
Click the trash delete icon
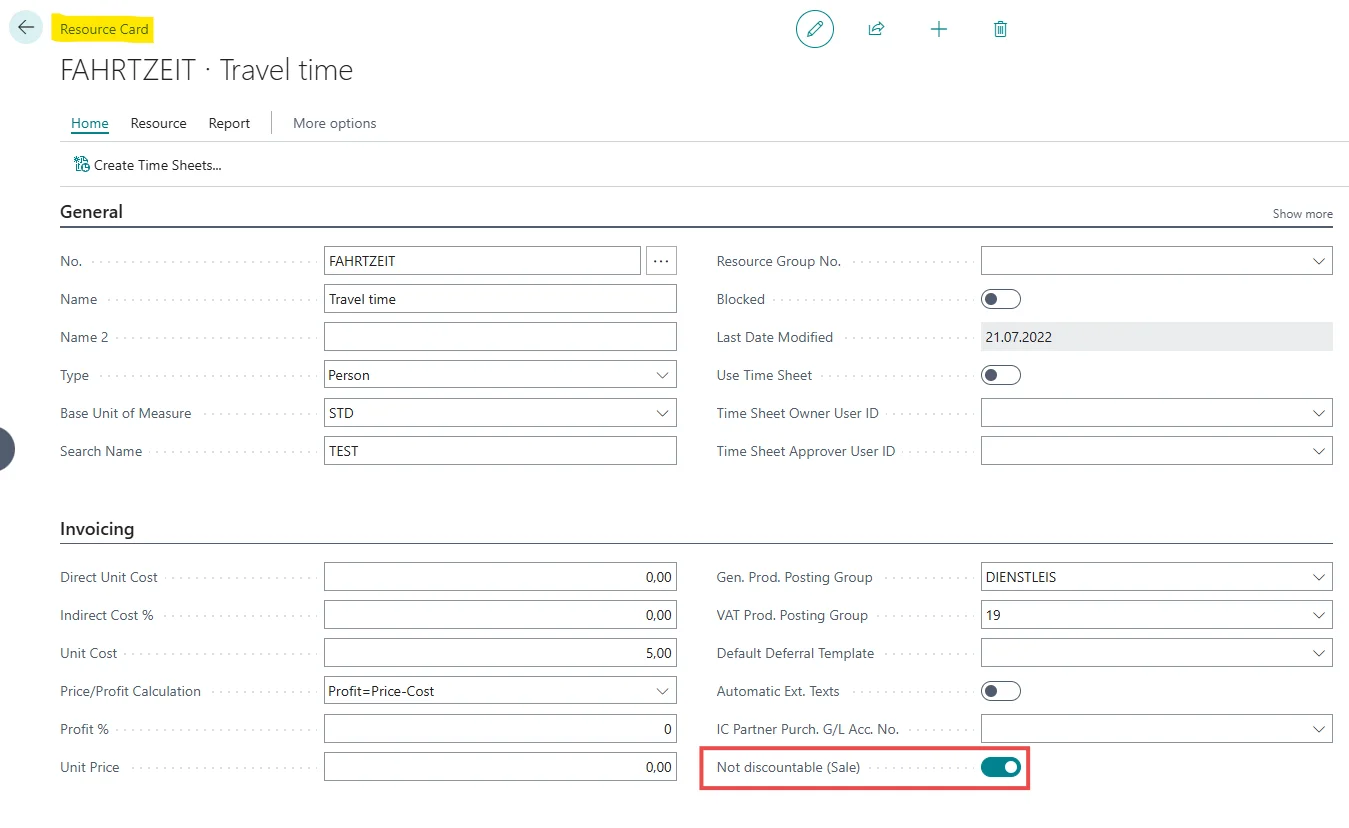[x=1000, y=29]
